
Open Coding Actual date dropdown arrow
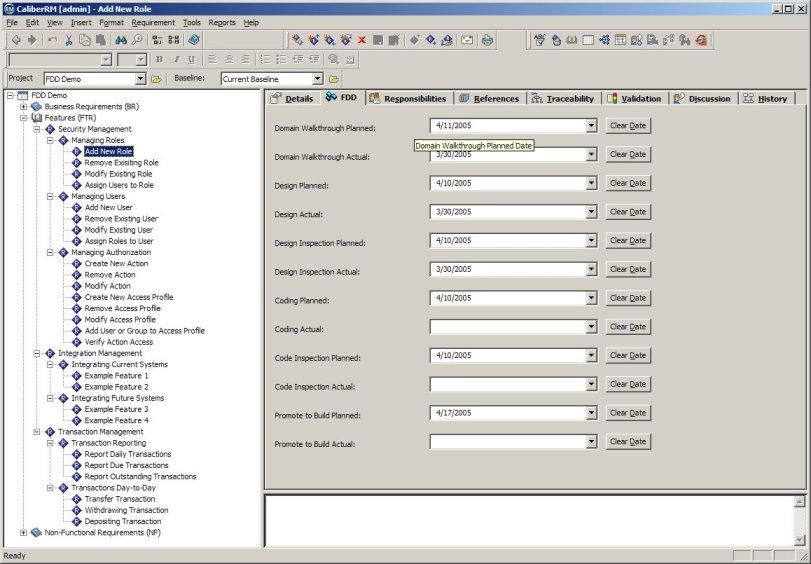tap(591, 327)
